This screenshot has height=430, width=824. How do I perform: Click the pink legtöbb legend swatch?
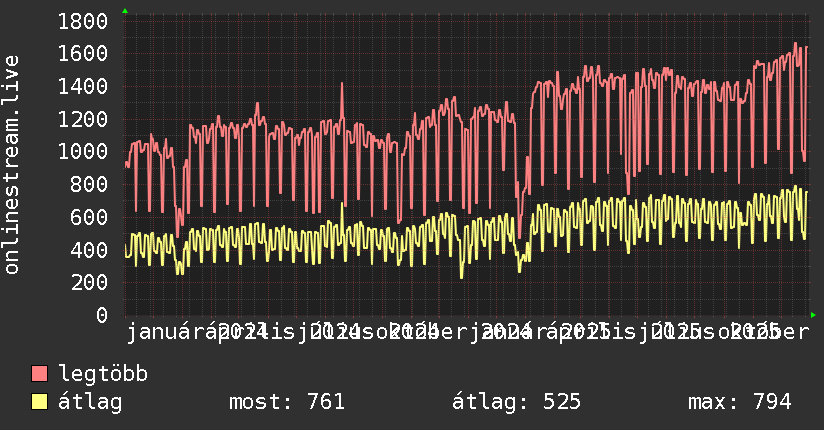tap(39, 373)
